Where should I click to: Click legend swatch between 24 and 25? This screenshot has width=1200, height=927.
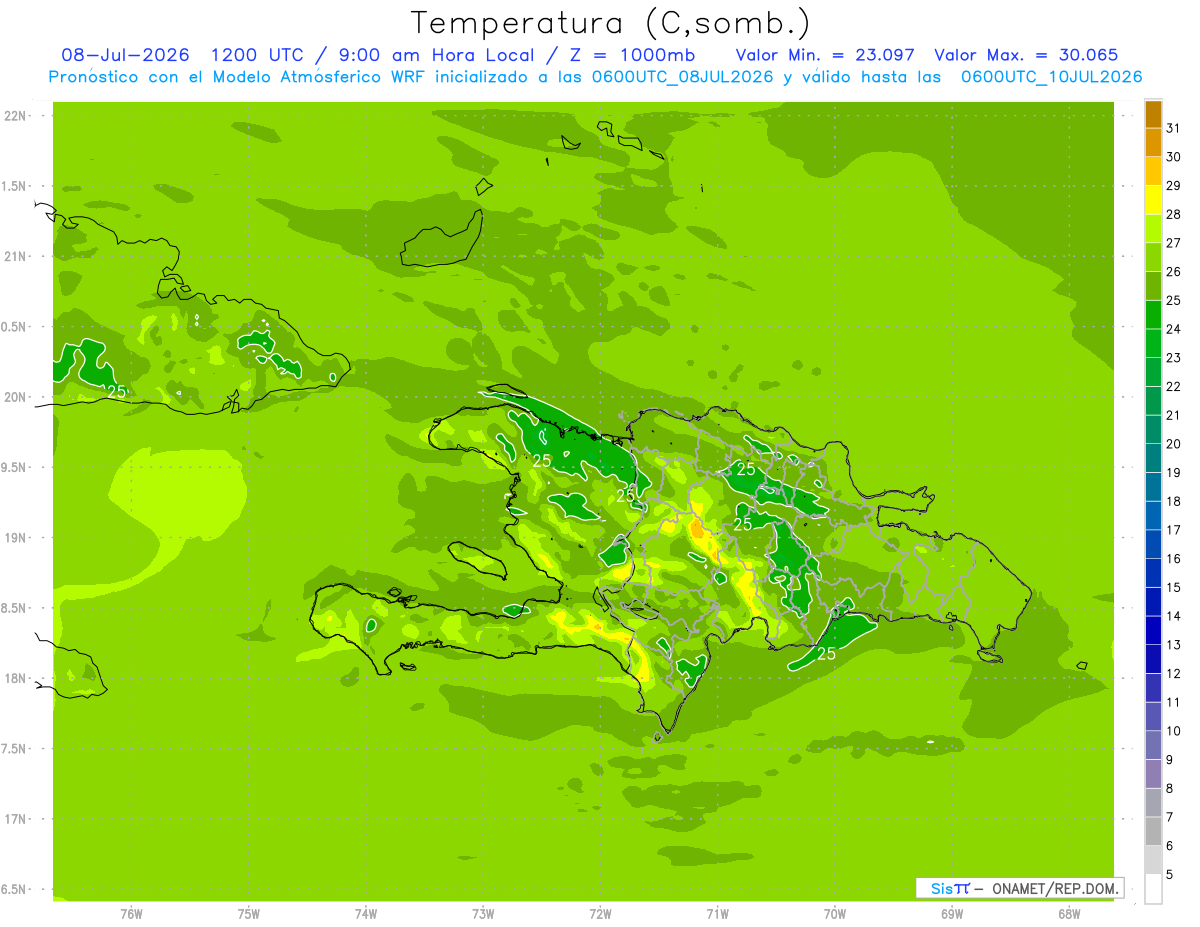1153,315
